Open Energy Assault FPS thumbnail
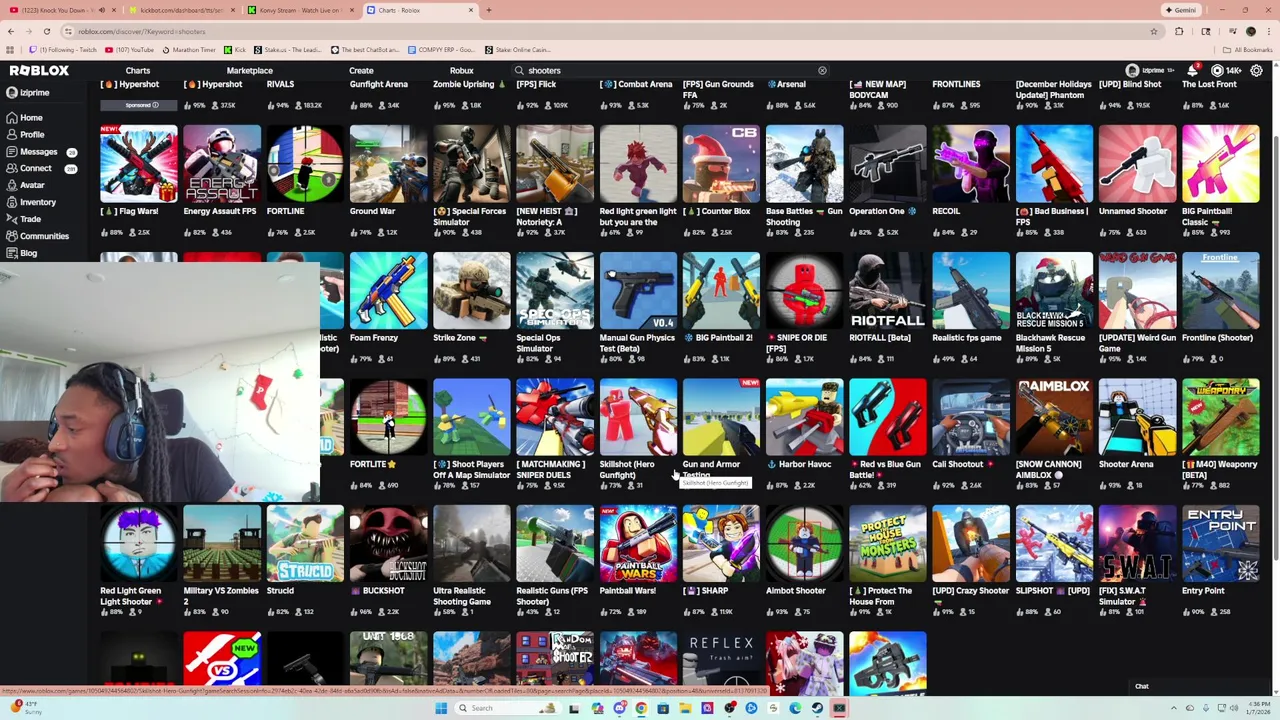1280x720 pixels. (x=222, y=164)
